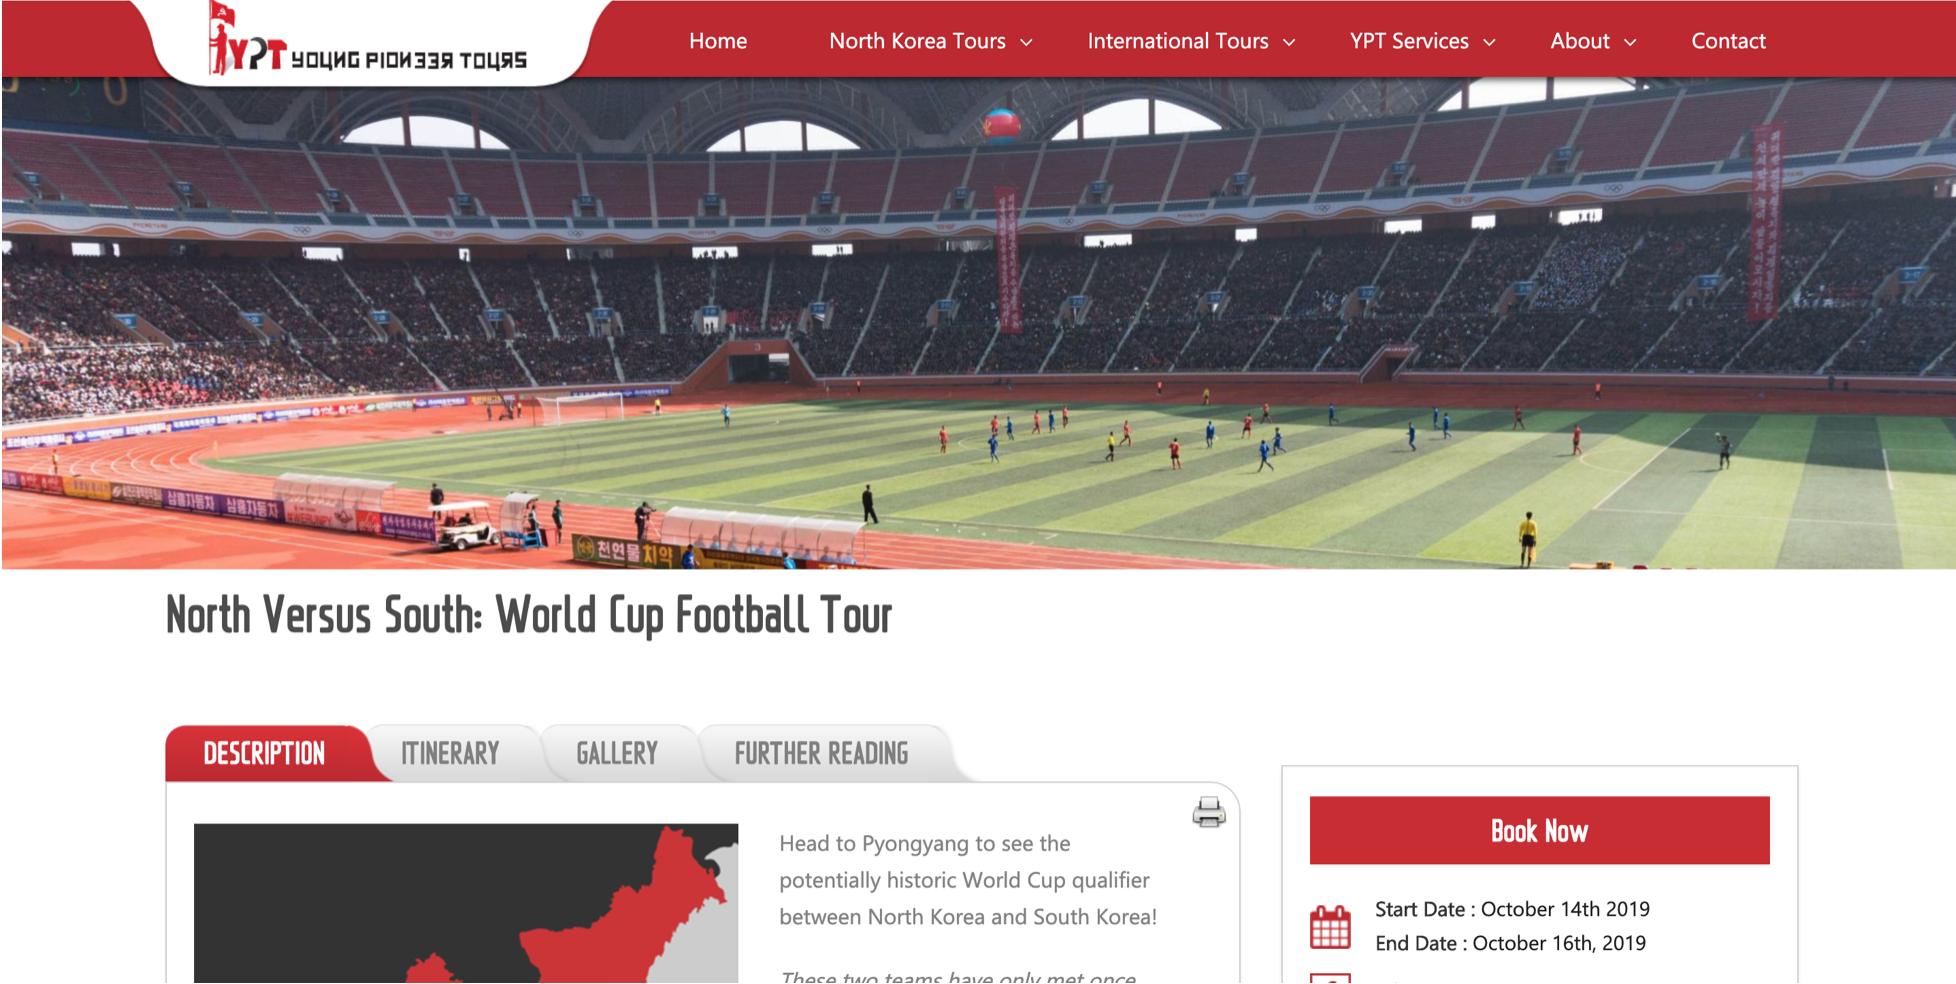This screenshot has height=984, width=1956.
Task: Click the calendar icon beside Start Date
Action: 1330,927
